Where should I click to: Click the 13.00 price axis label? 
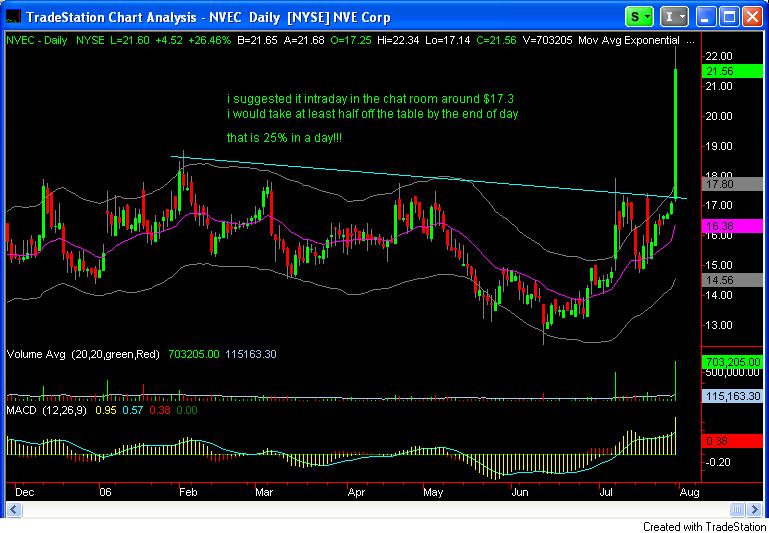click(x=719, y=325)
